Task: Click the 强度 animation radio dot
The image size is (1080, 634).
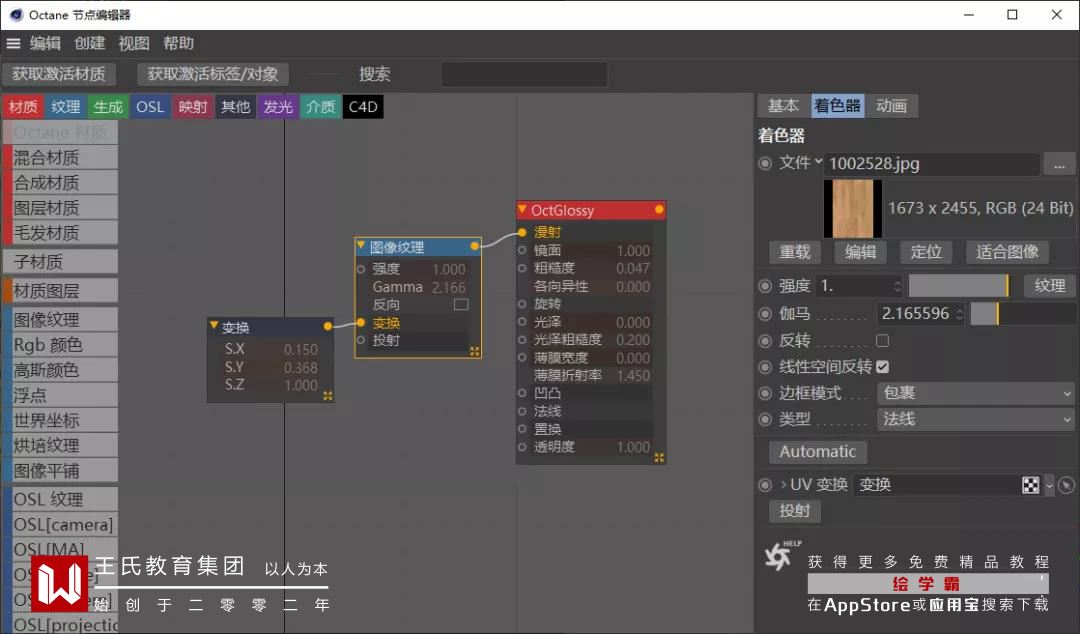Action: [765, 286]
